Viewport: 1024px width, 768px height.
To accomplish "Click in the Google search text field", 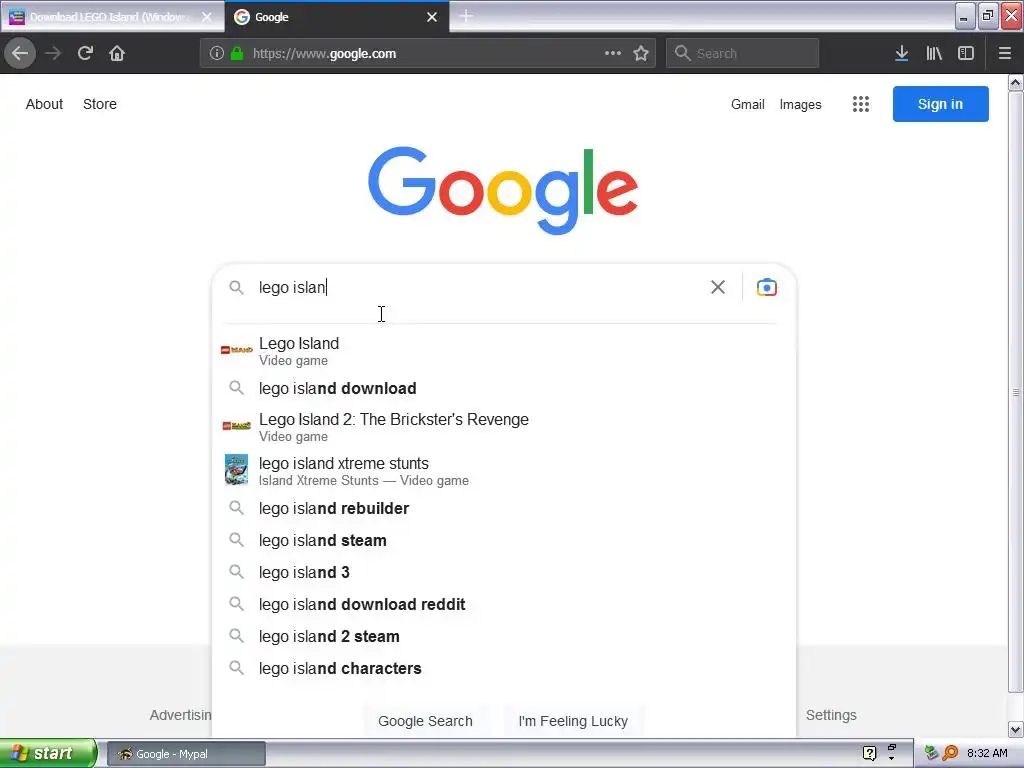I will coord(480,287).
